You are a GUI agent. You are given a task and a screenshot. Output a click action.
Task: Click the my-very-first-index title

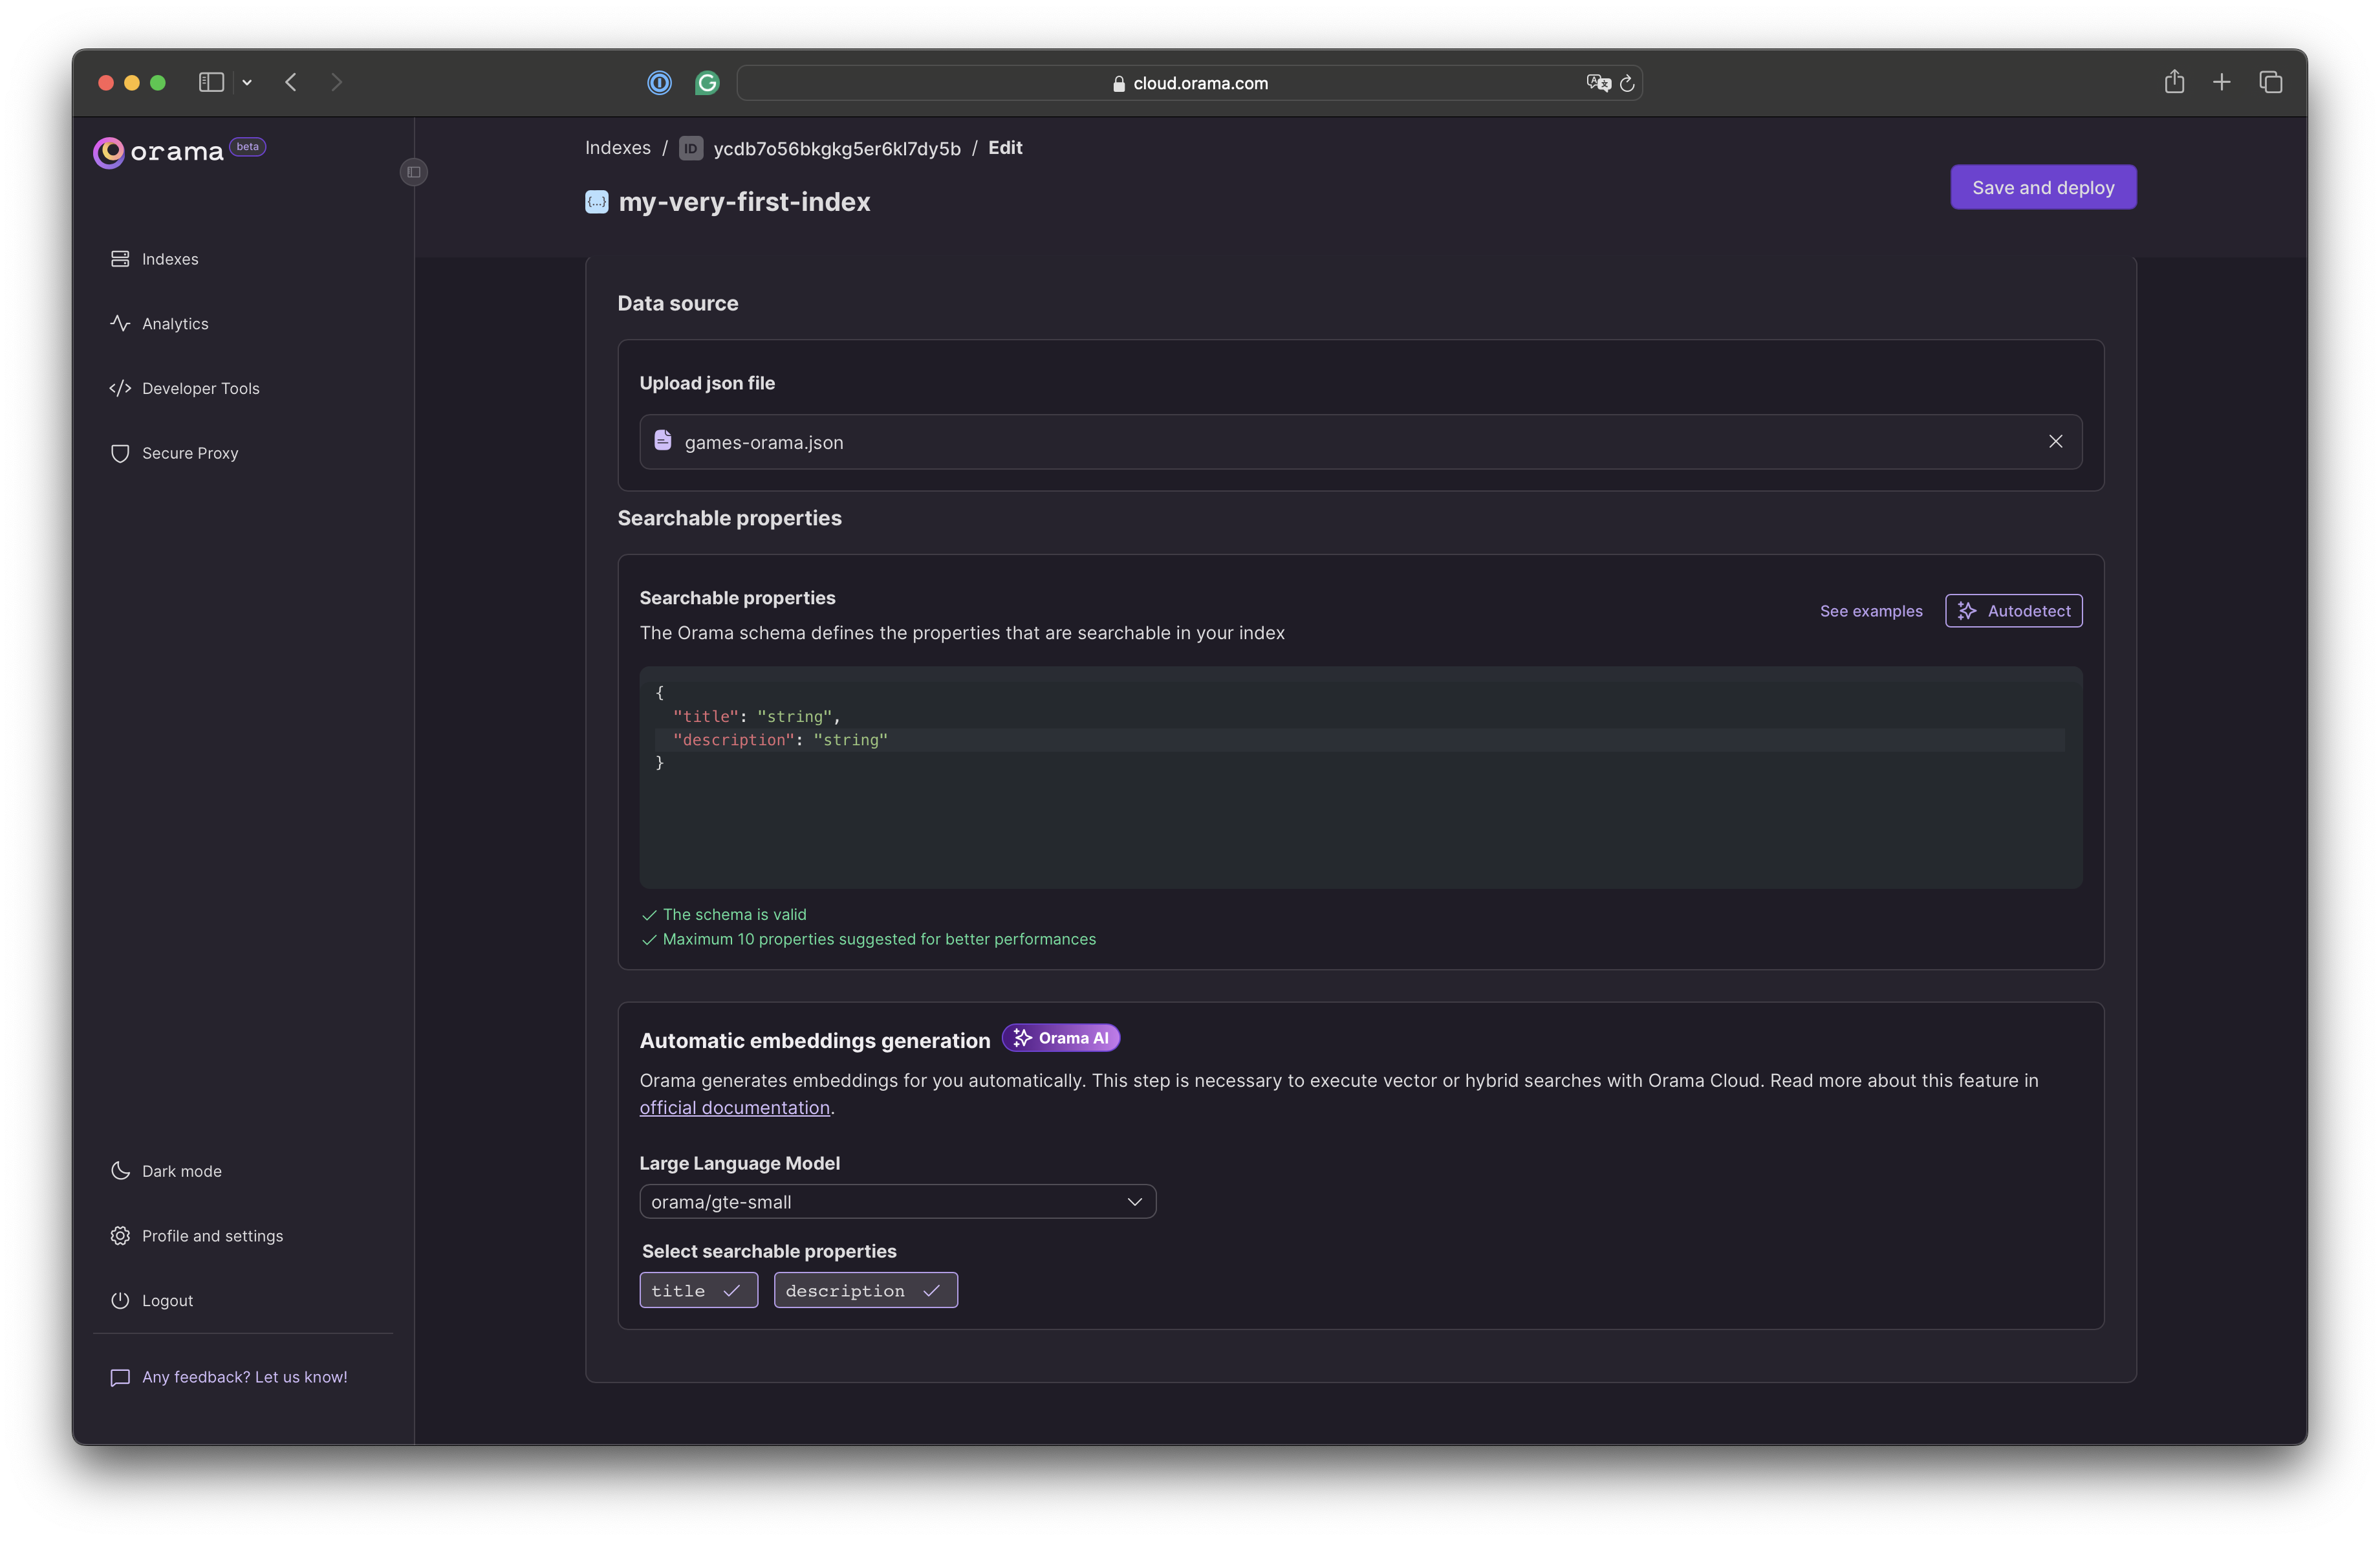tap(744, 202)
